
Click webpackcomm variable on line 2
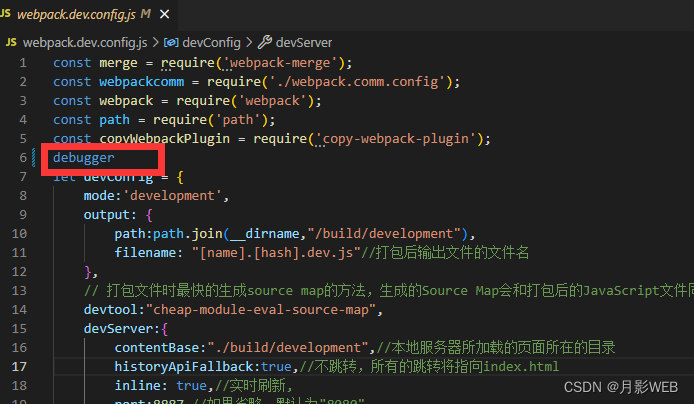(142, 82)
